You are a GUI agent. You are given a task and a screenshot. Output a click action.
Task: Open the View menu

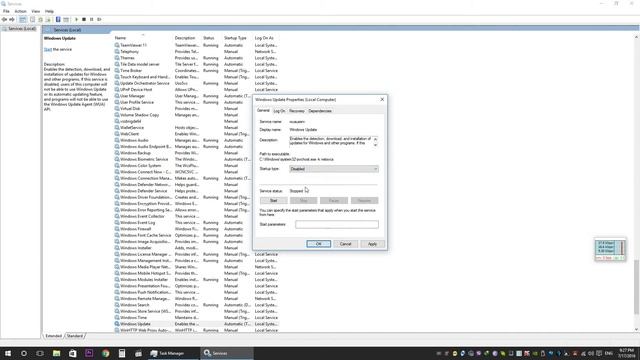(x=36, y=11)
